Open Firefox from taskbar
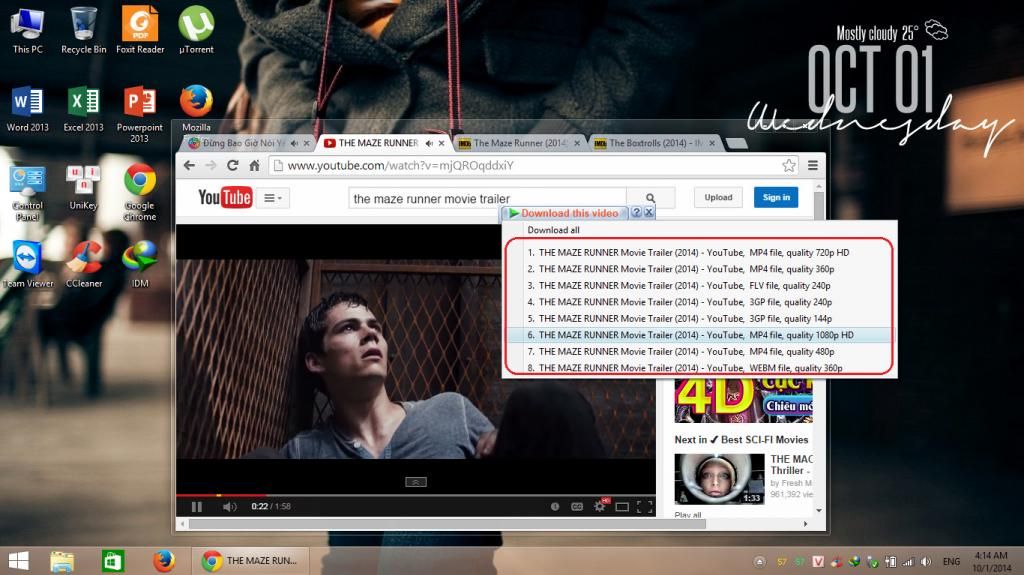 163,561
